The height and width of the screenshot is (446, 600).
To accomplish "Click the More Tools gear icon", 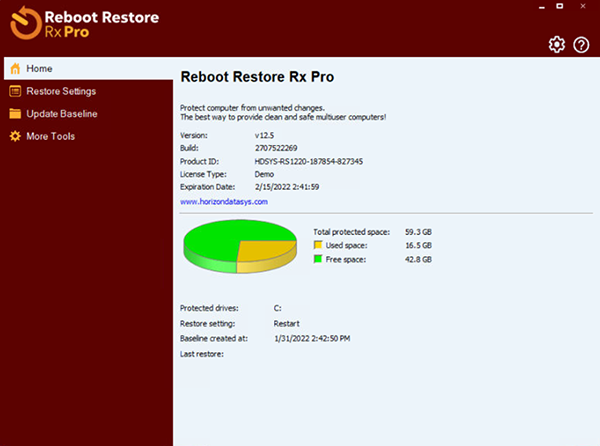I will 15,136.
